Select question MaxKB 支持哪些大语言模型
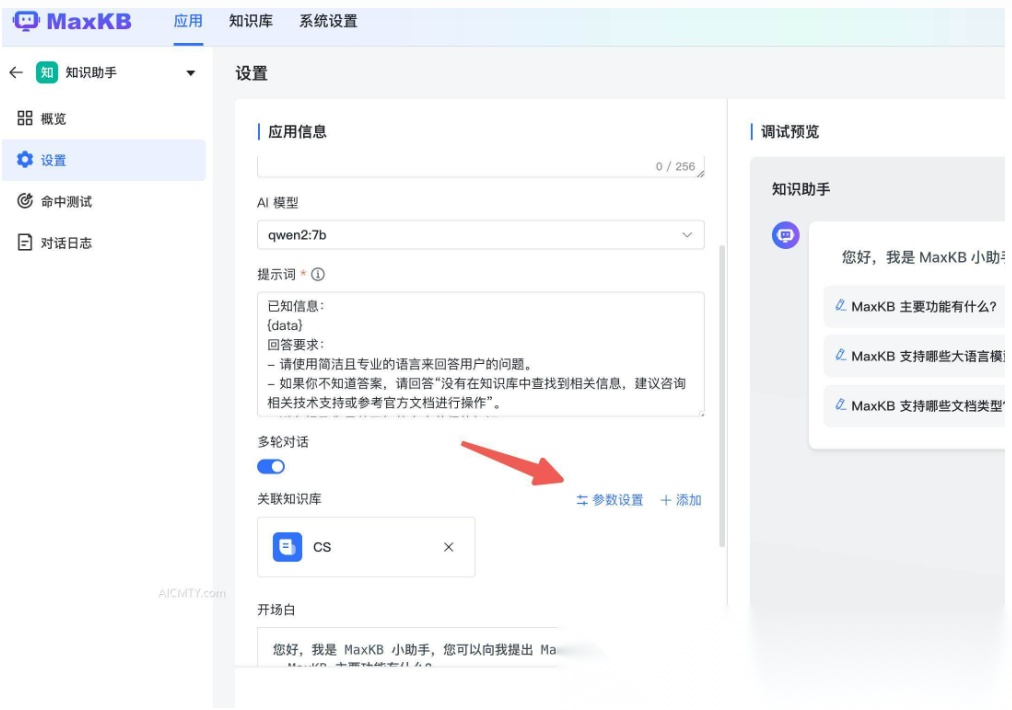Image resolution: width=1012 pixels, height=710 pixels. [915, 356]
